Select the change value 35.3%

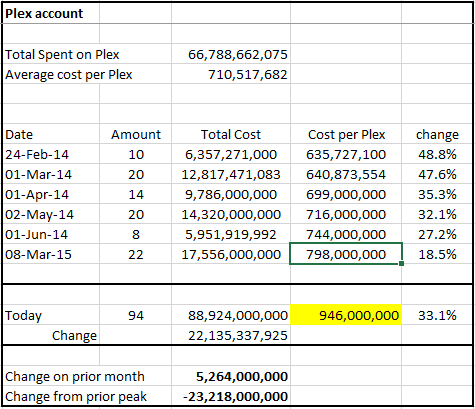coord(437,194)
